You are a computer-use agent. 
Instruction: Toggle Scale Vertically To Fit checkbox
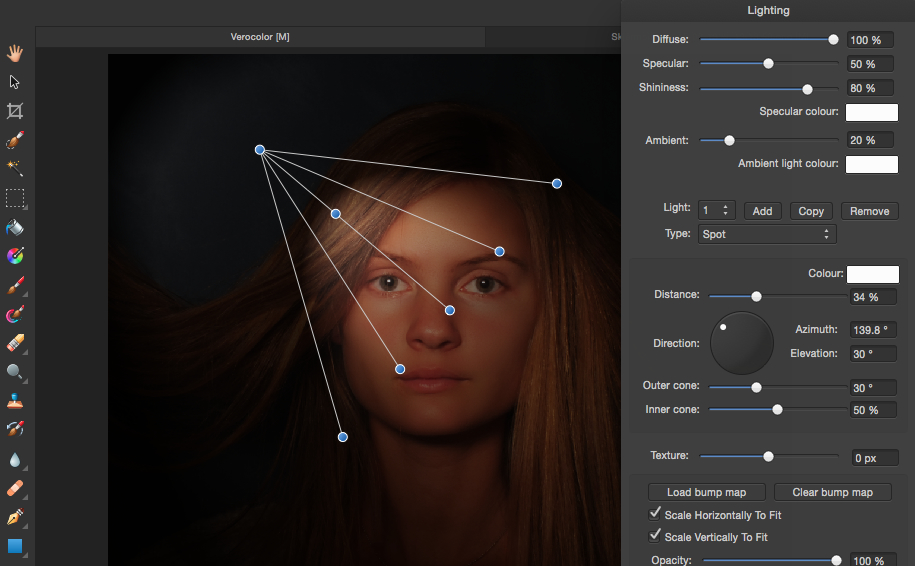coord(656,537)
